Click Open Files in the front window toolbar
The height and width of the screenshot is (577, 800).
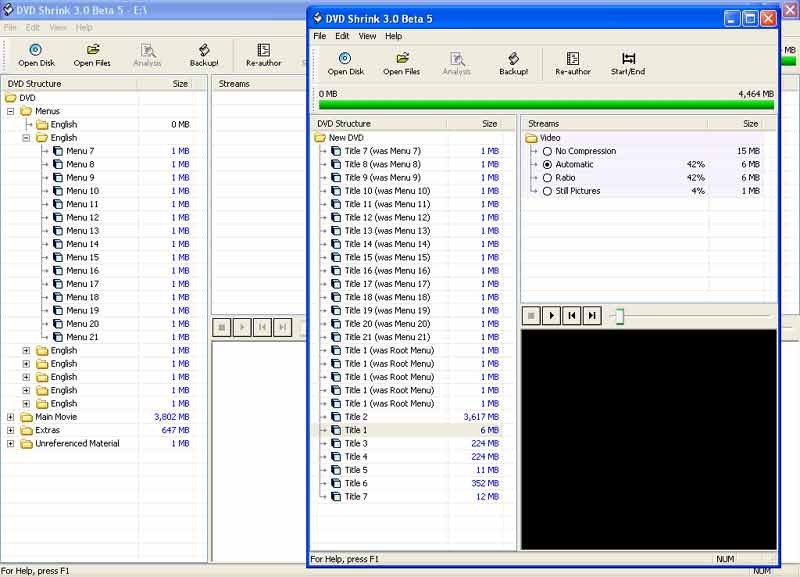point(402,64)
